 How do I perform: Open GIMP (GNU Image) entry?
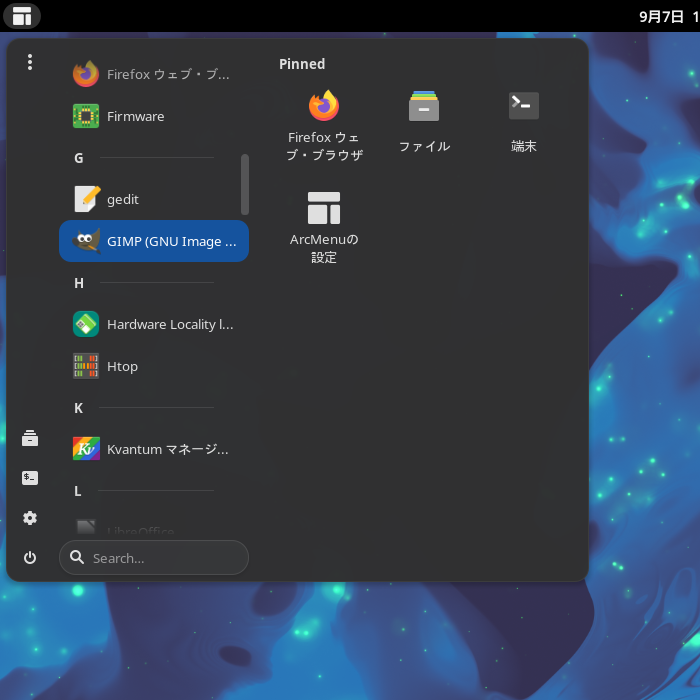click(x=154, y=241)
